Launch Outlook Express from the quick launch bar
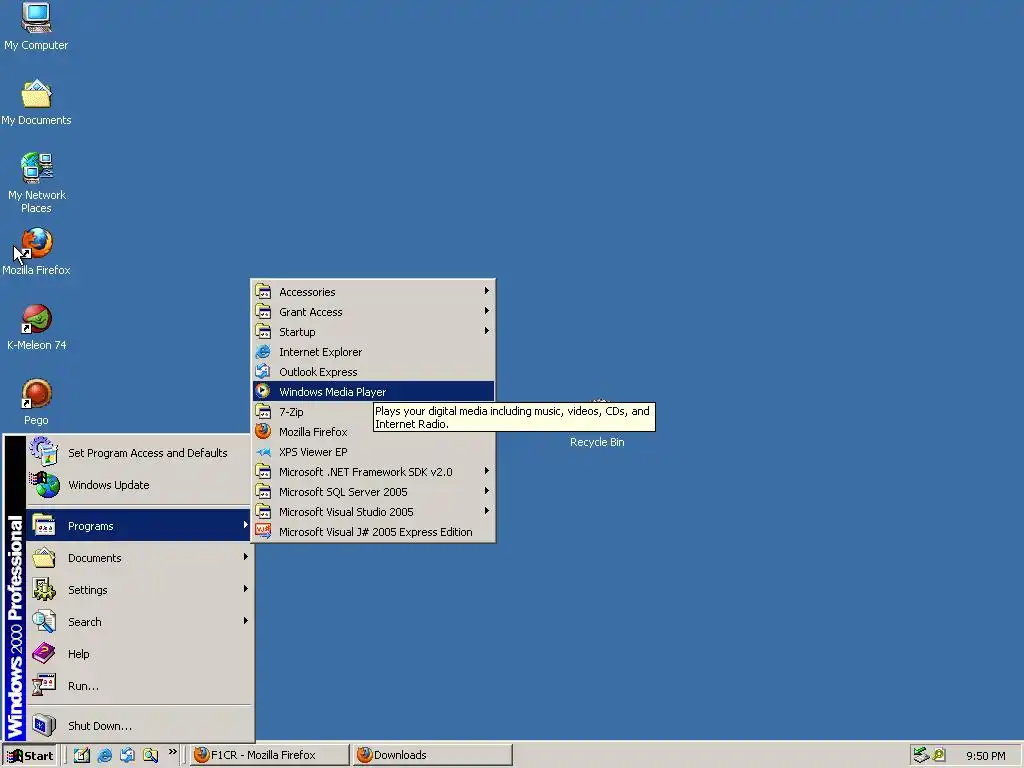This screenshot has height=768, width=1024. point(127,755)
